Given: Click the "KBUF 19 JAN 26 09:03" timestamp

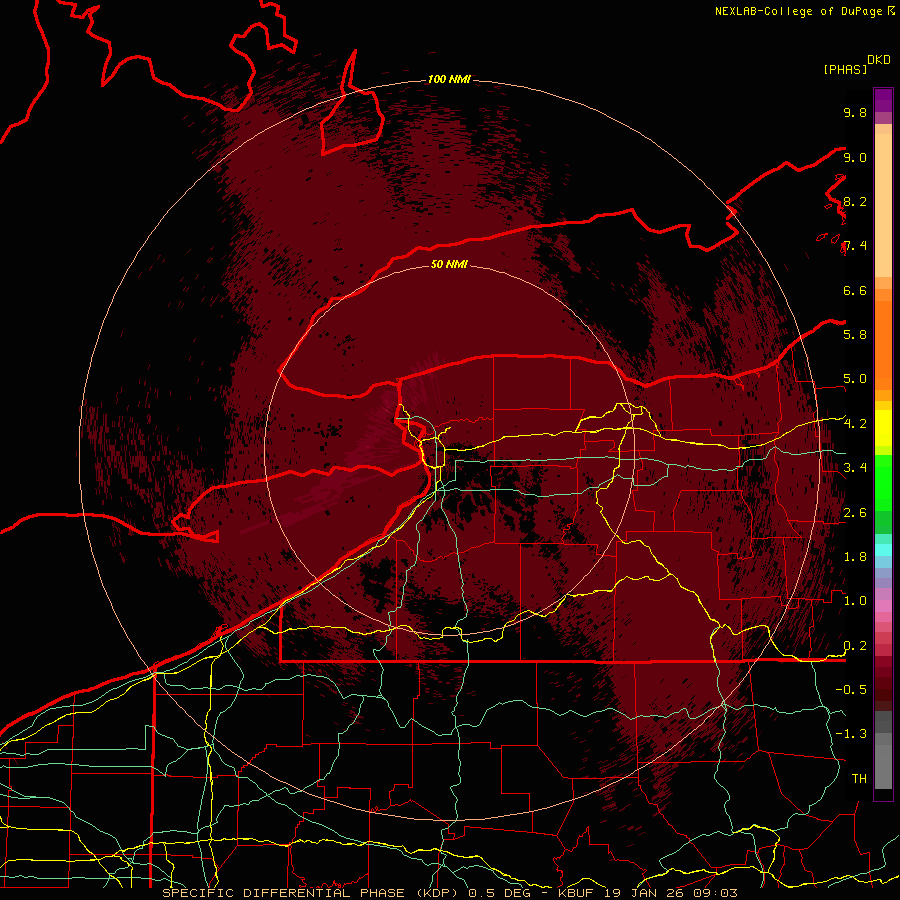Looking at the screenshot, I should click(647, 893).
